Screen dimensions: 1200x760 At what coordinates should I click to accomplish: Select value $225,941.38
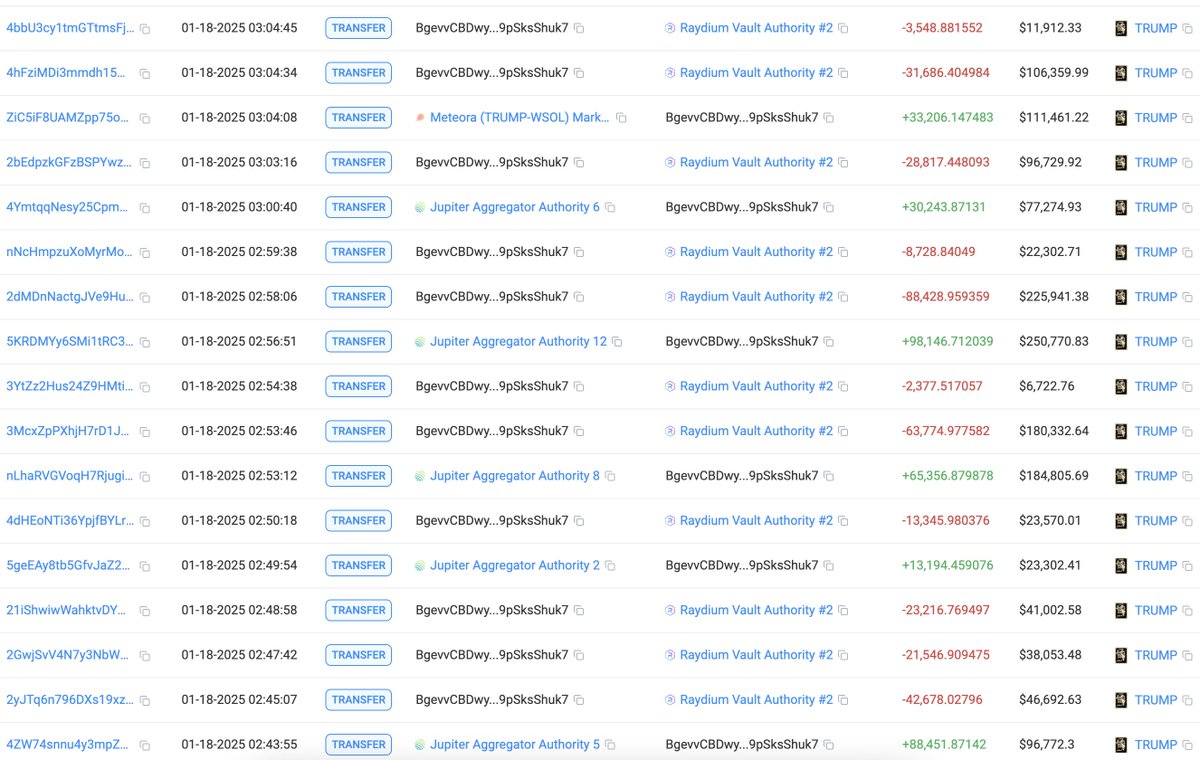1054,297
